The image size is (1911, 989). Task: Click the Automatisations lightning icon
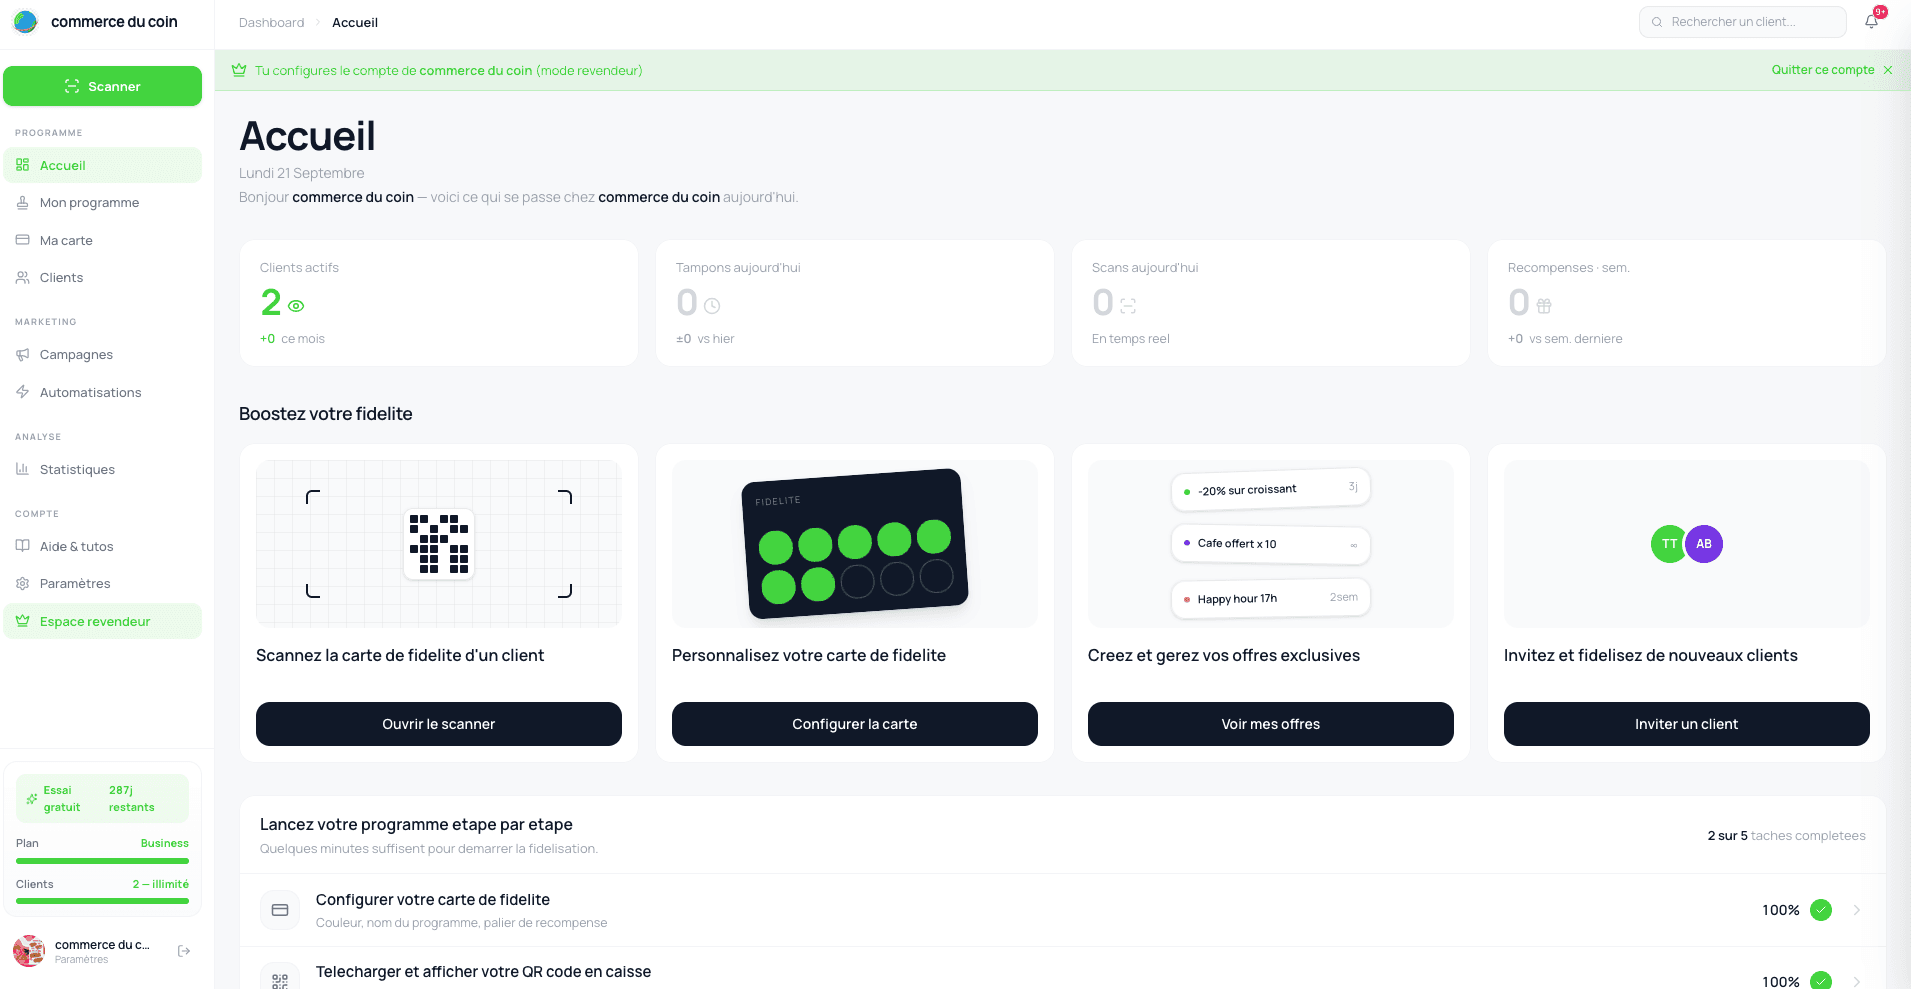22,392
